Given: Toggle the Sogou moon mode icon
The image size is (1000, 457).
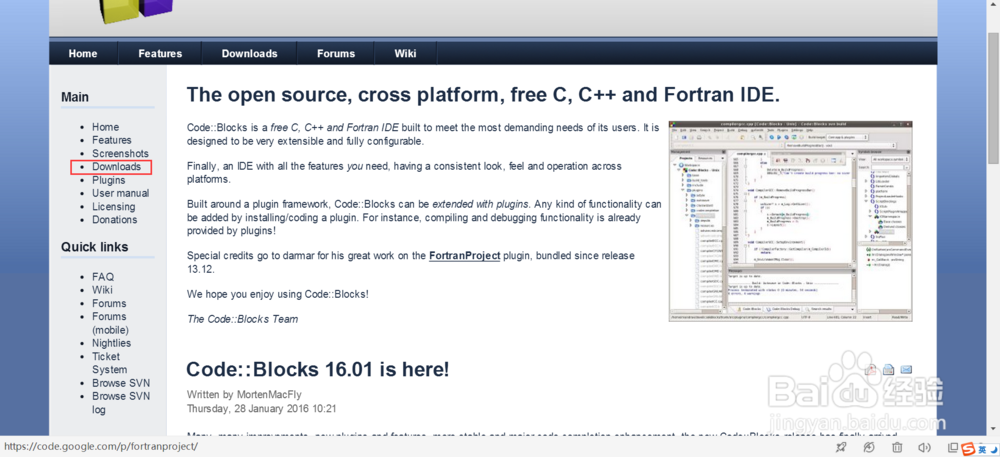Looking at the screenshot, I should click(x=992, y=448).
